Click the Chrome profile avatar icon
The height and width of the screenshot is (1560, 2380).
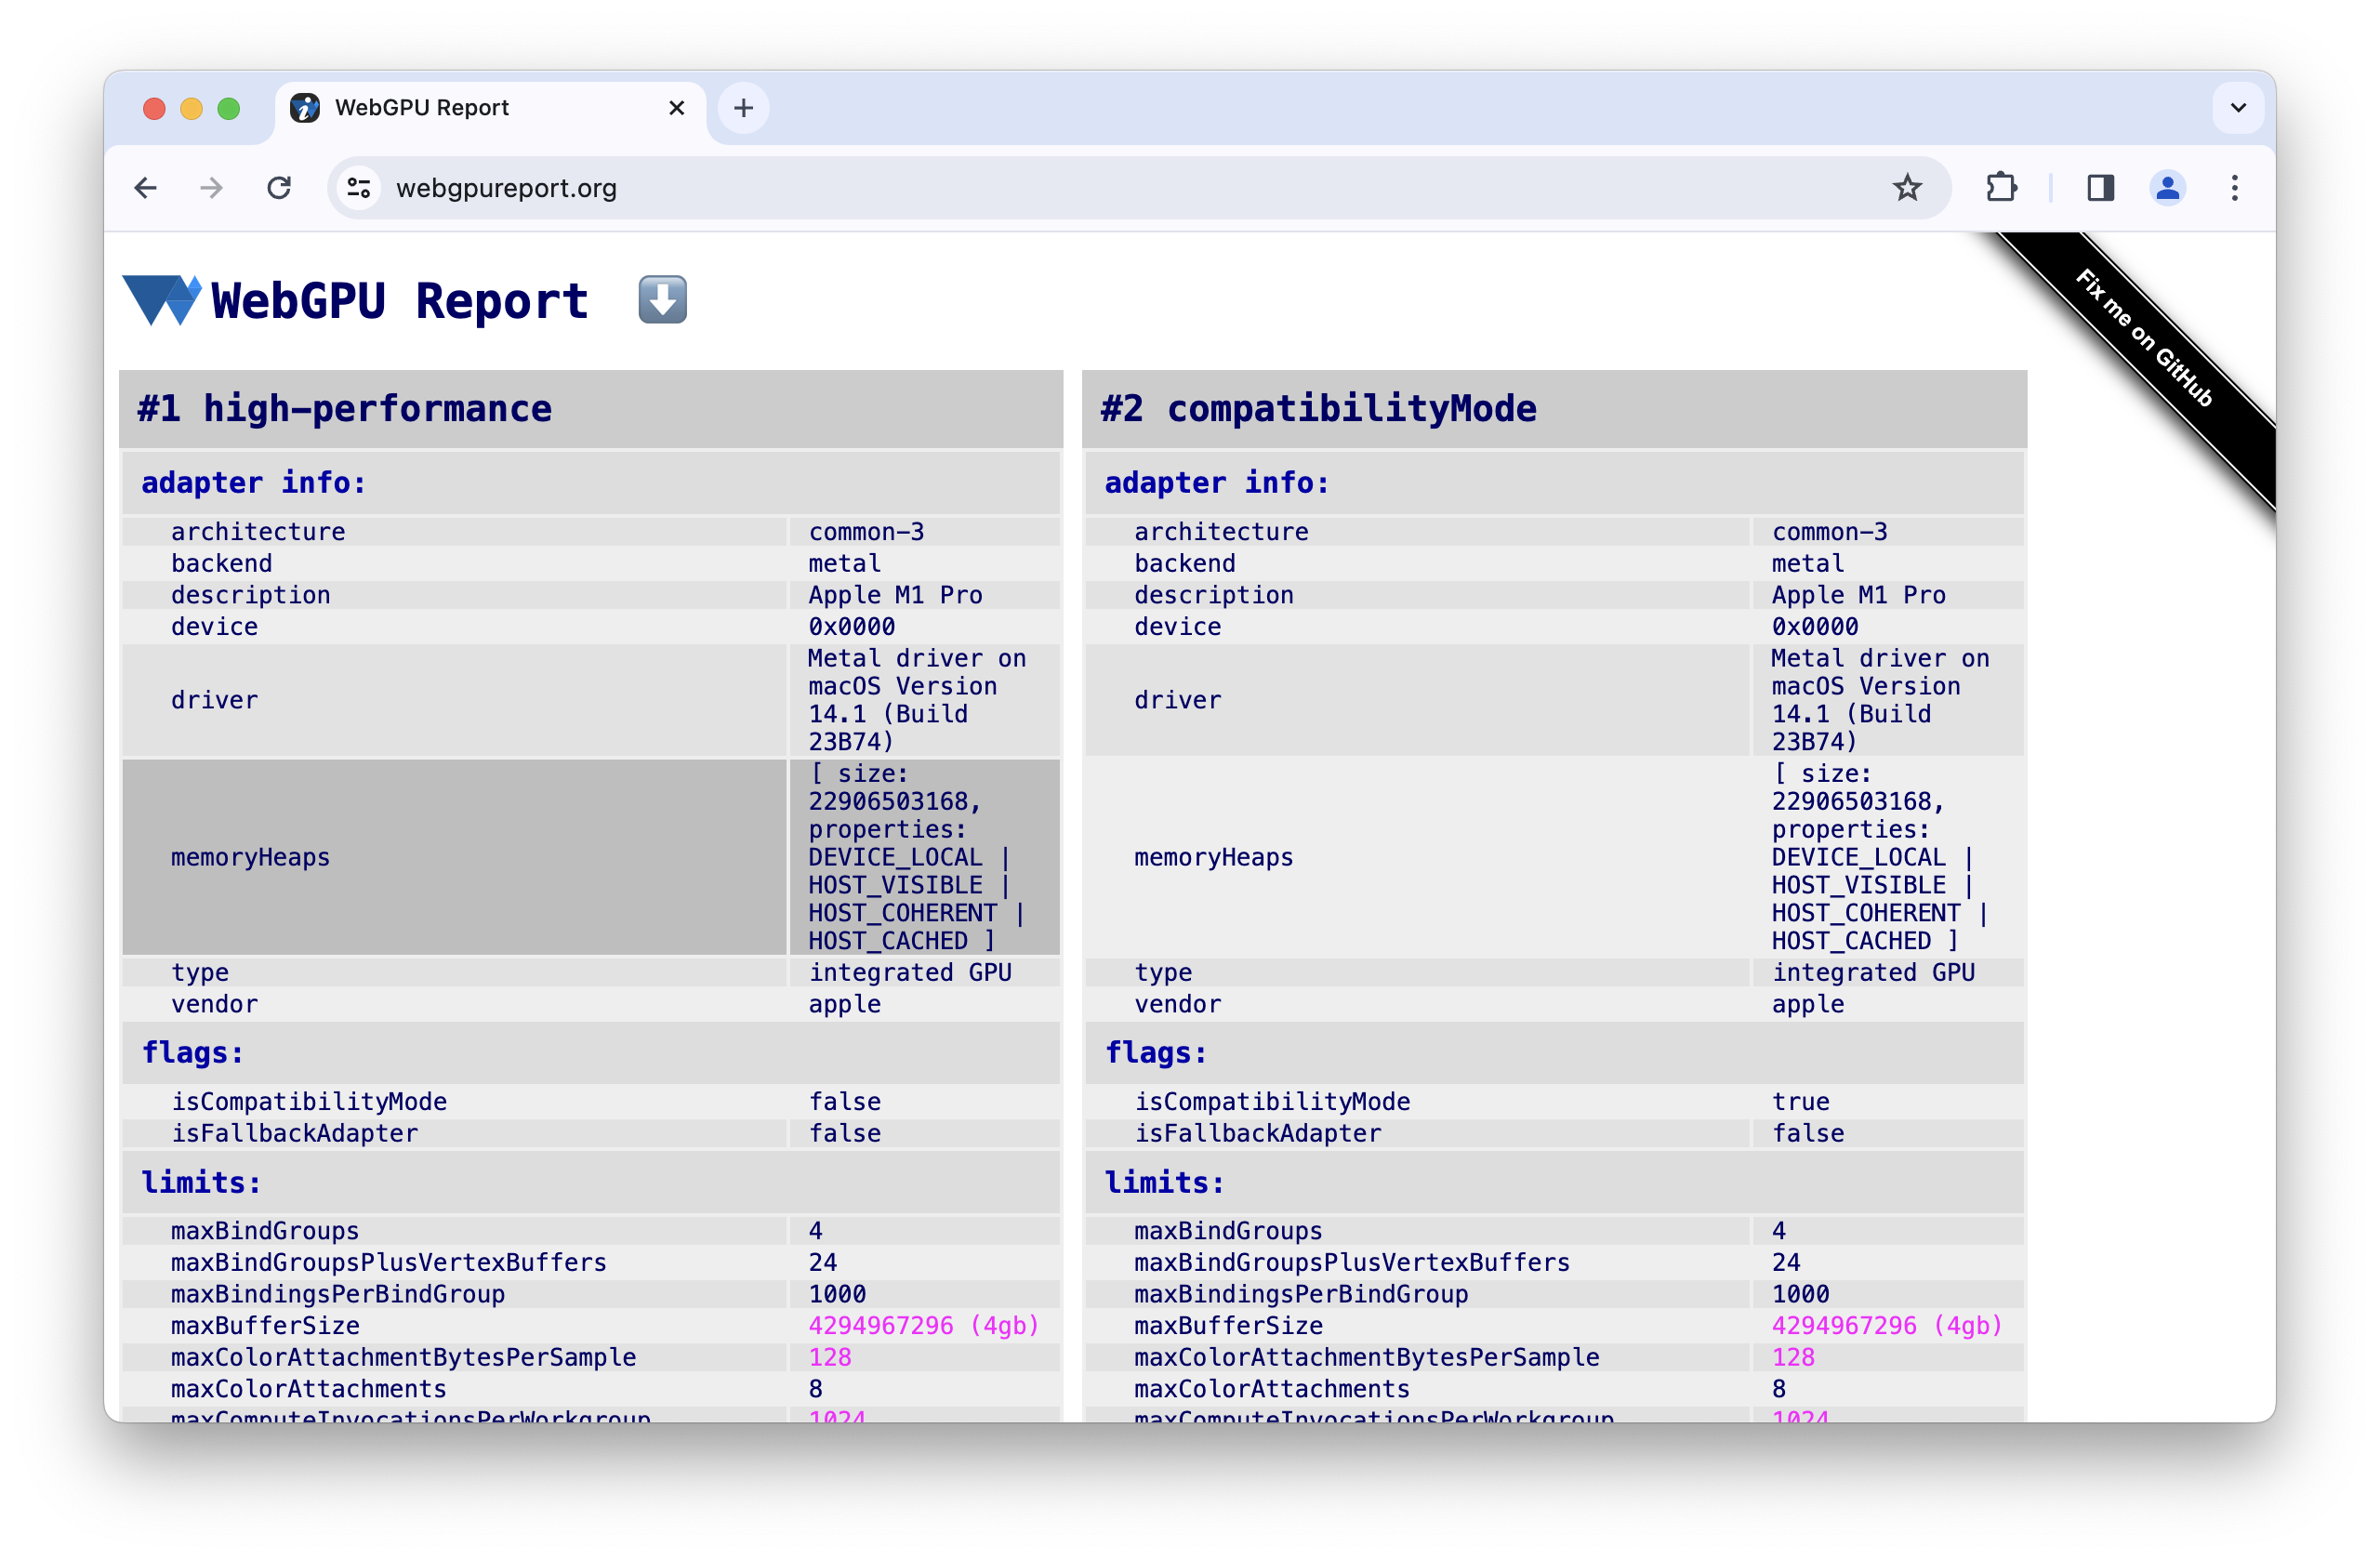point(2168,188)
